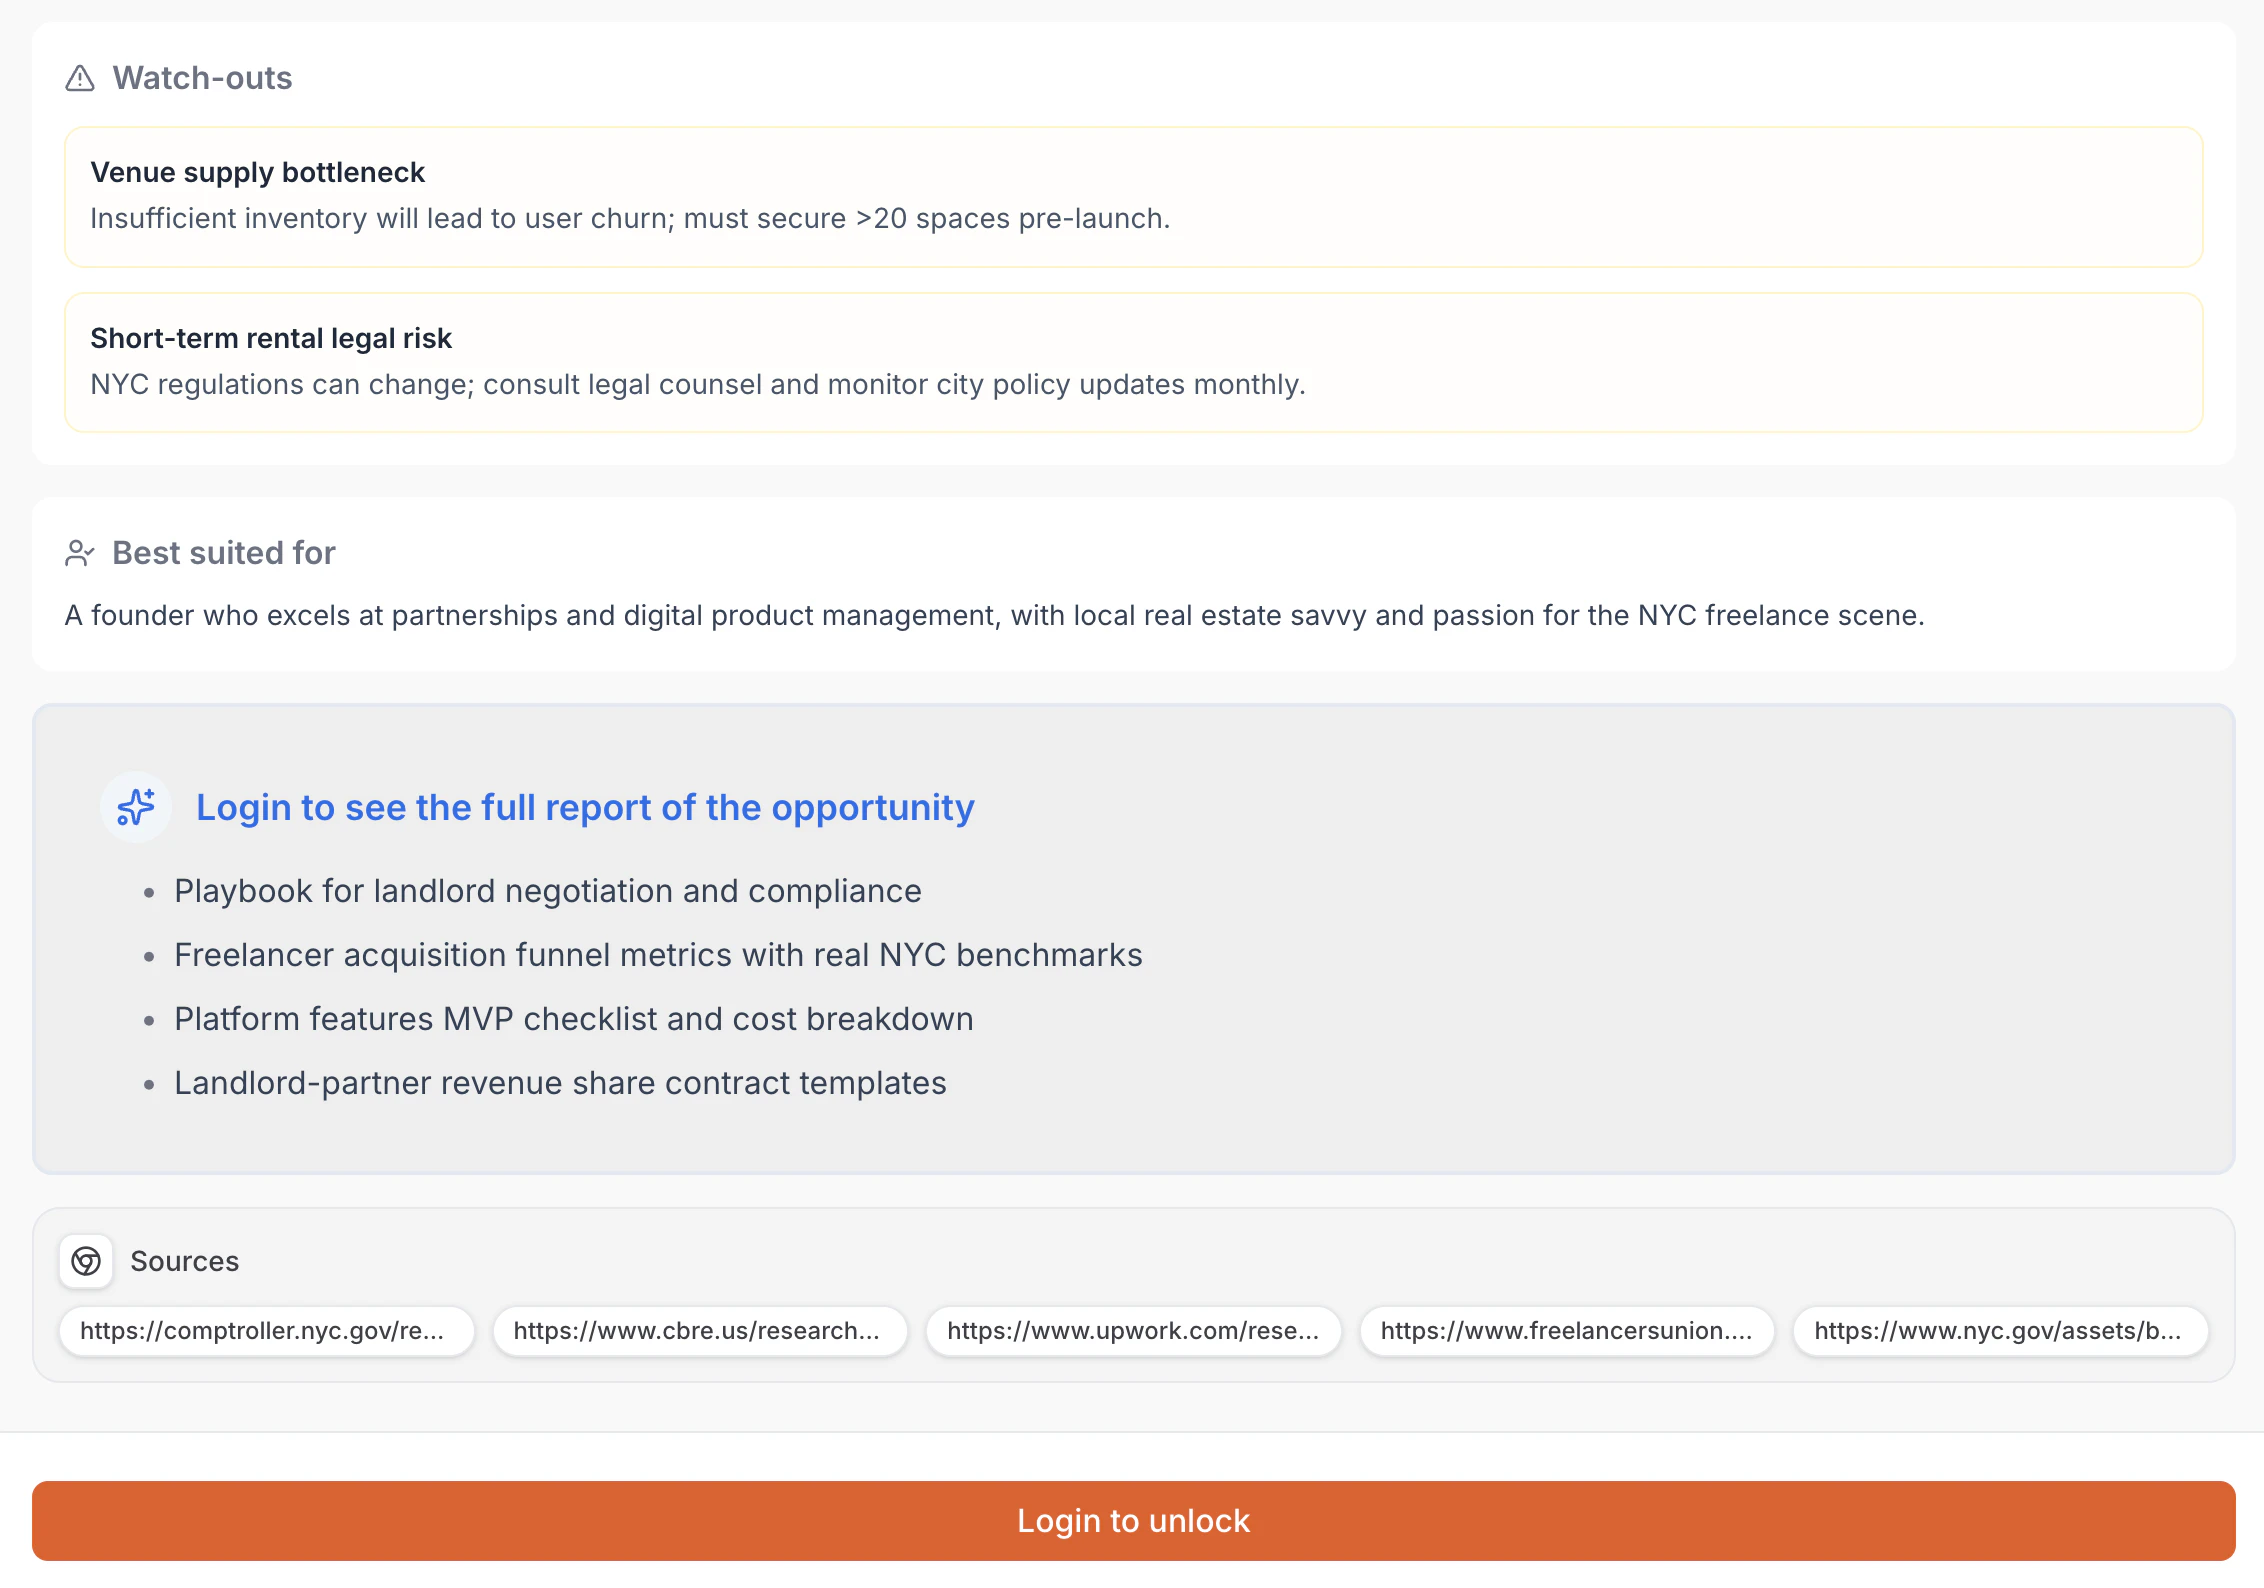Click the Watch-outs section heading
The image size is (2264, 1588).
point(202,78)
